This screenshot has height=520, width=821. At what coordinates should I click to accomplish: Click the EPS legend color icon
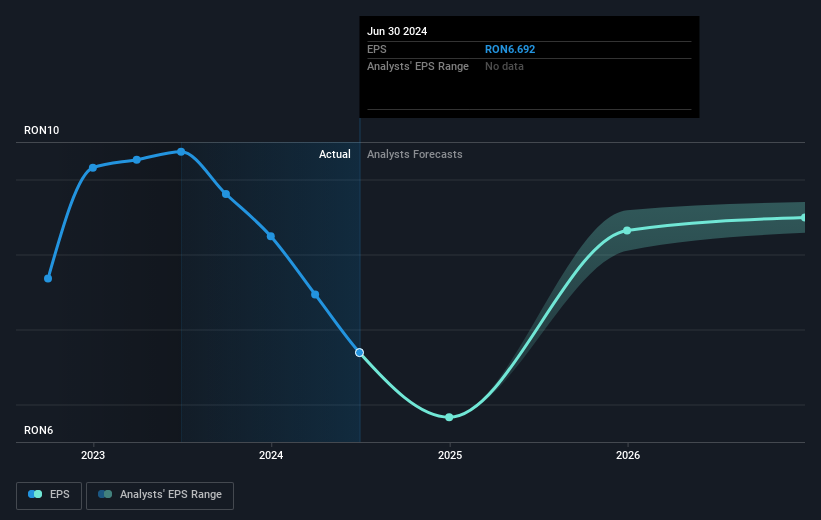[35, 494]
